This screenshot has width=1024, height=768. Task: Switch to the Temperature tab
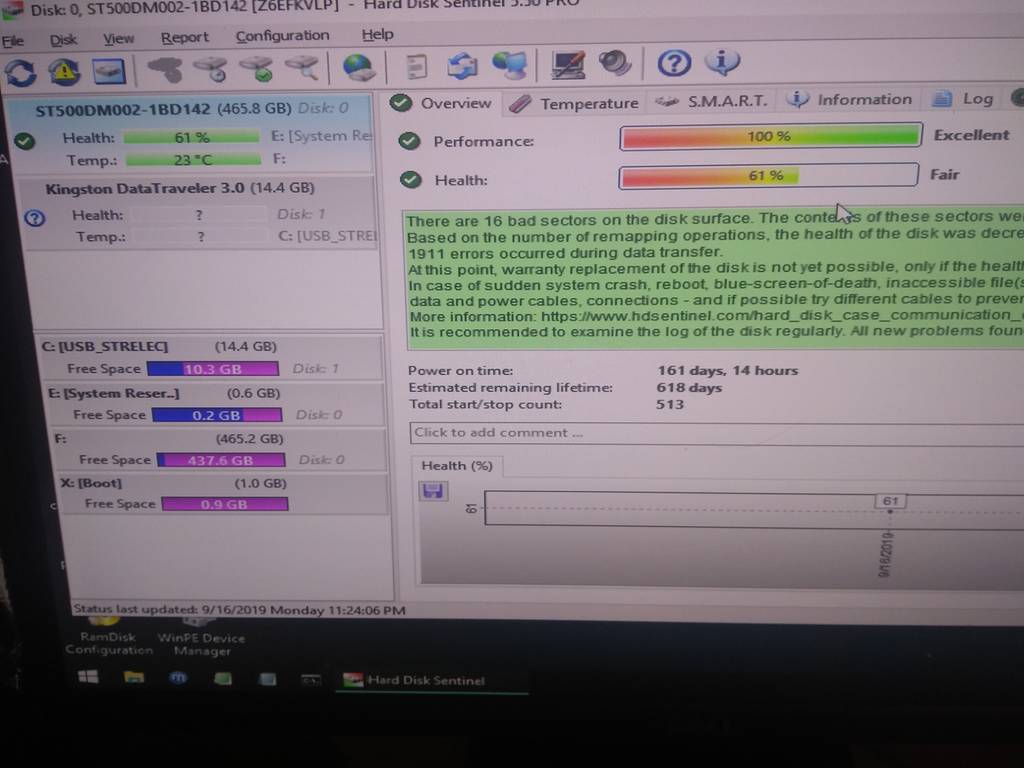[573, 104]
